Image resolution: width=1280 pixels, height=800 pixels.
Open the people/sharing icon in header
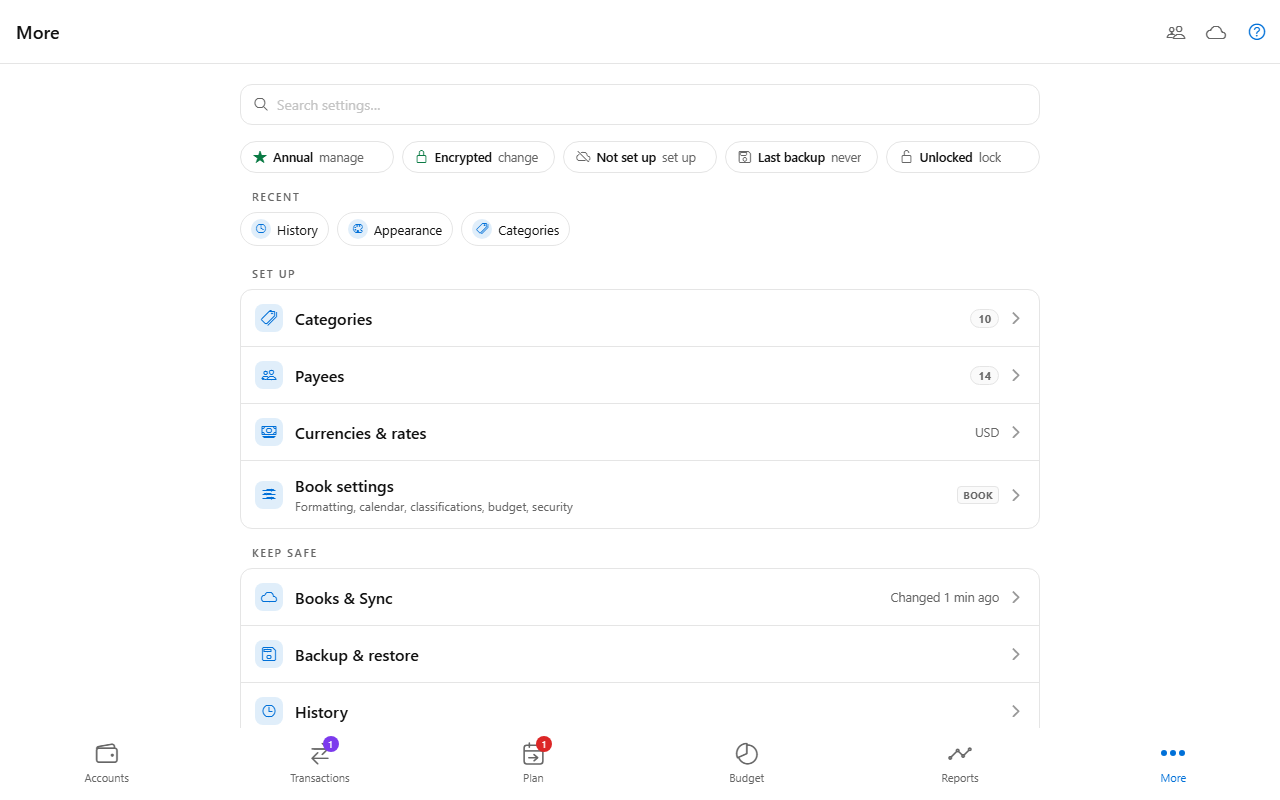1176,32
